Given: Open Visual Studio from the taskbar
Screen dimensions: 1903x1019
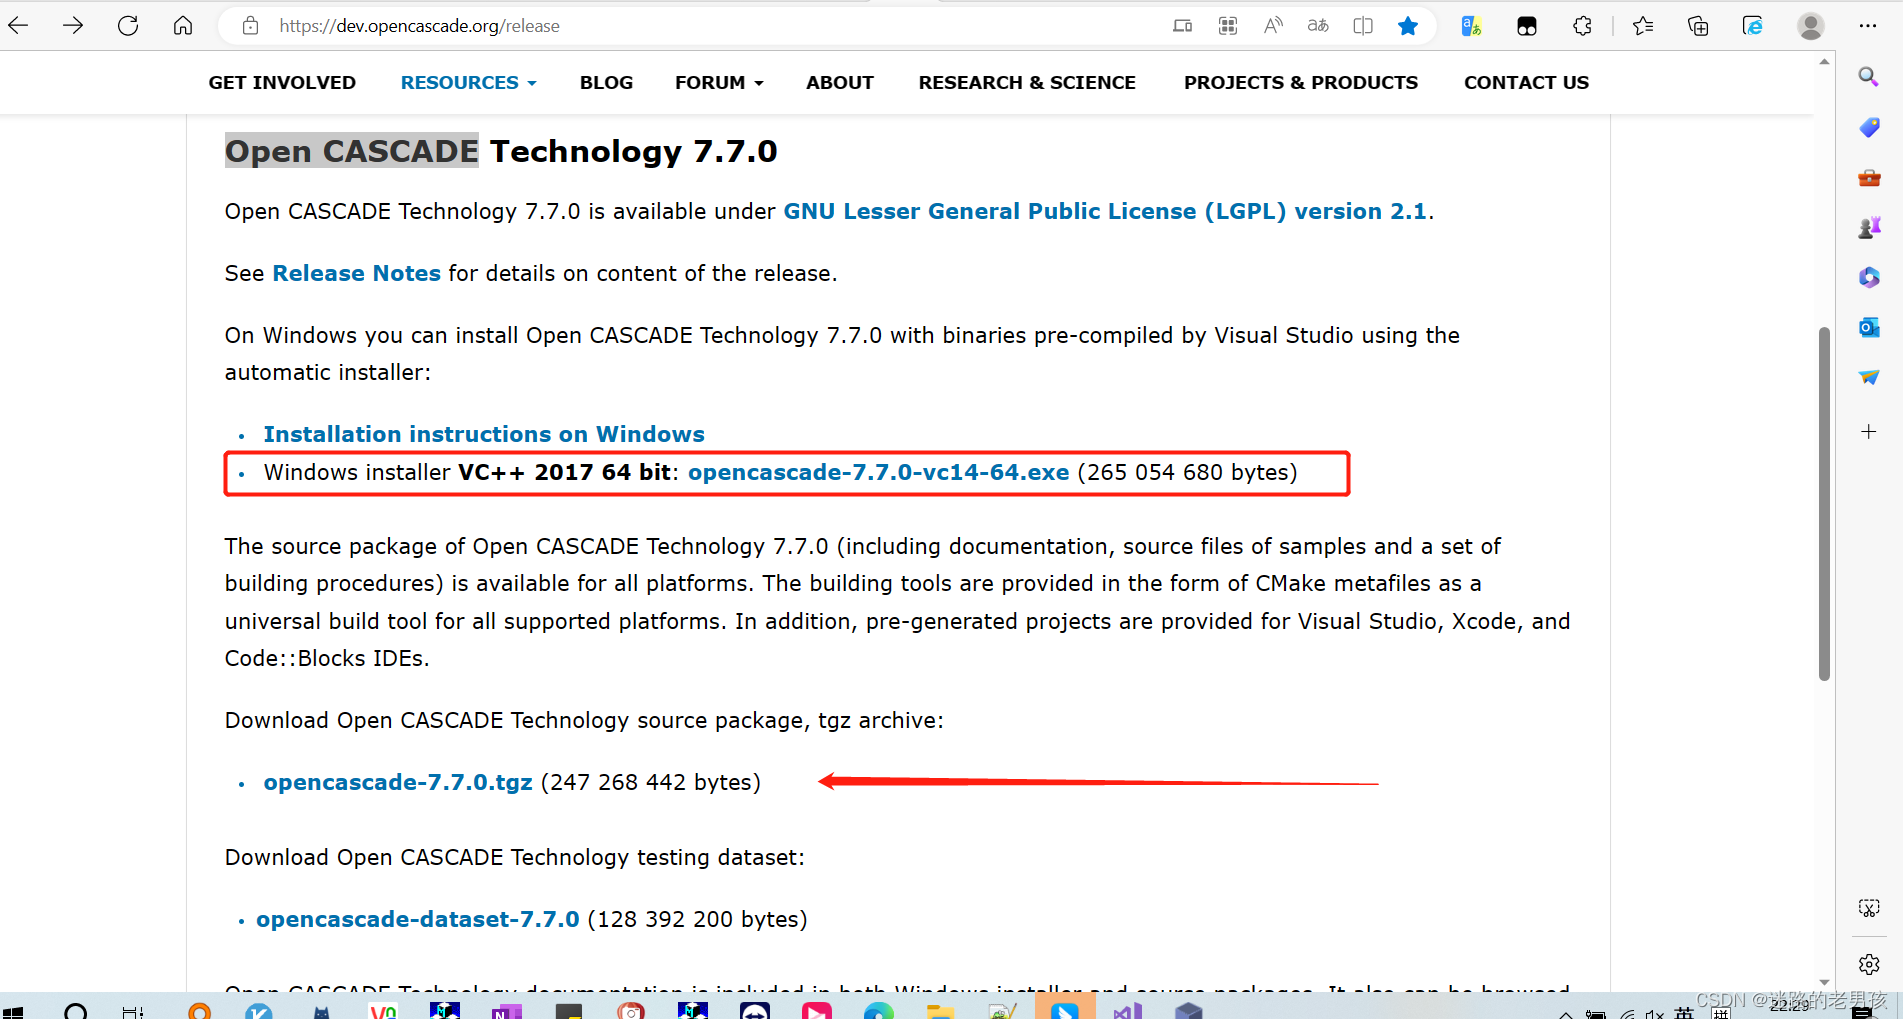Looking at the screenshot, I should pos(1127,1011).
